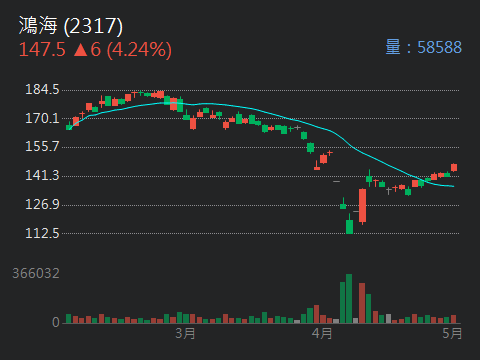Click the red up-triangle change indicator

click(x=80, y=50)
